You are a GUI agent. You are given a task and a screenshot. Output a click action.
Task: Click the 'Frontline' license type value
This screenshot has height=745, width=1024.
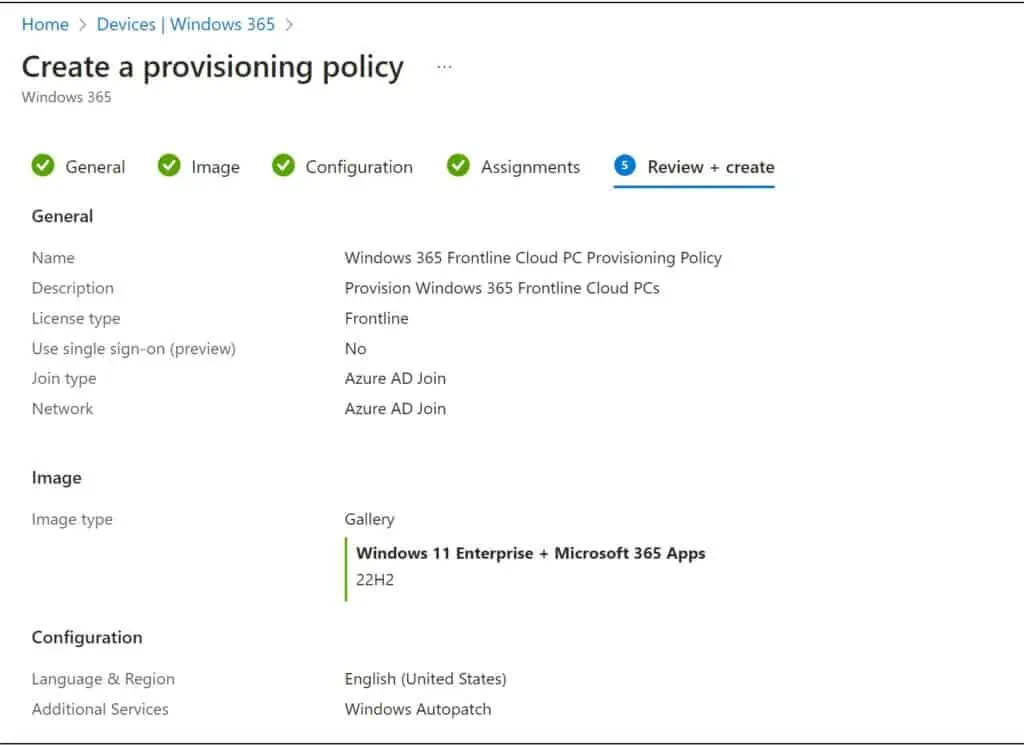pos(377,318)
